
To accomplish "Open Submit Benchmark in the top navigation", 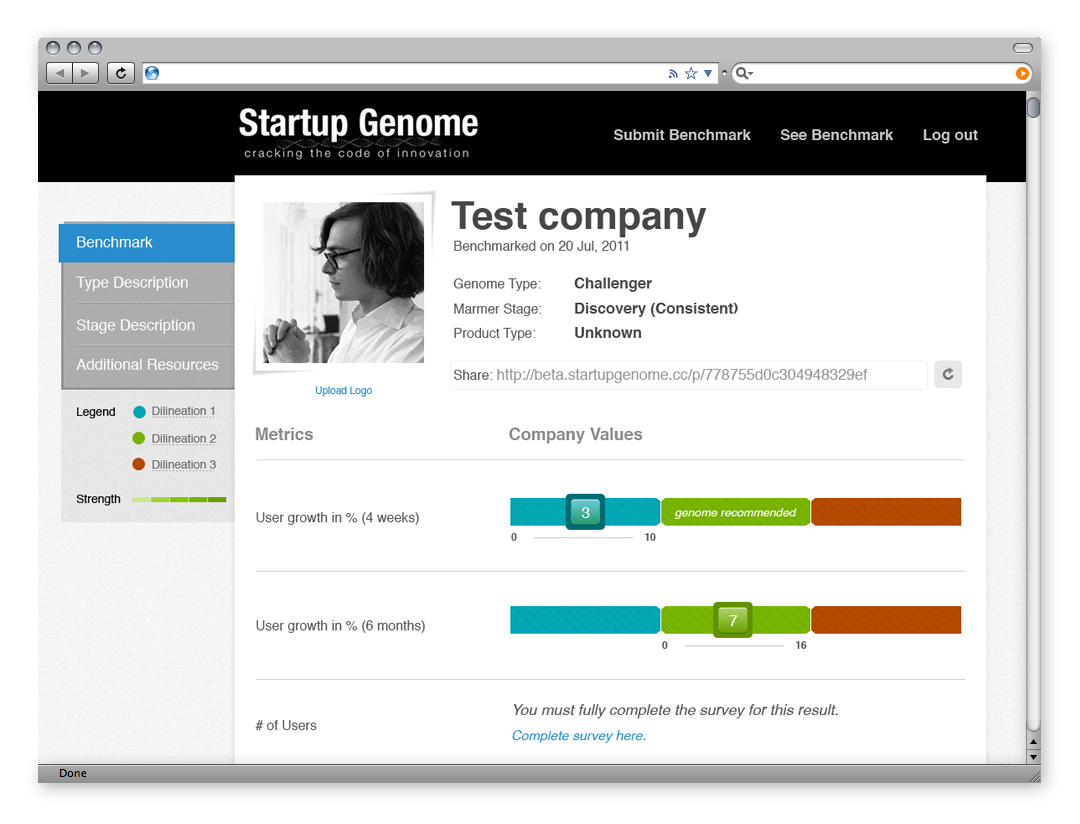I will [x=682, y=135].
